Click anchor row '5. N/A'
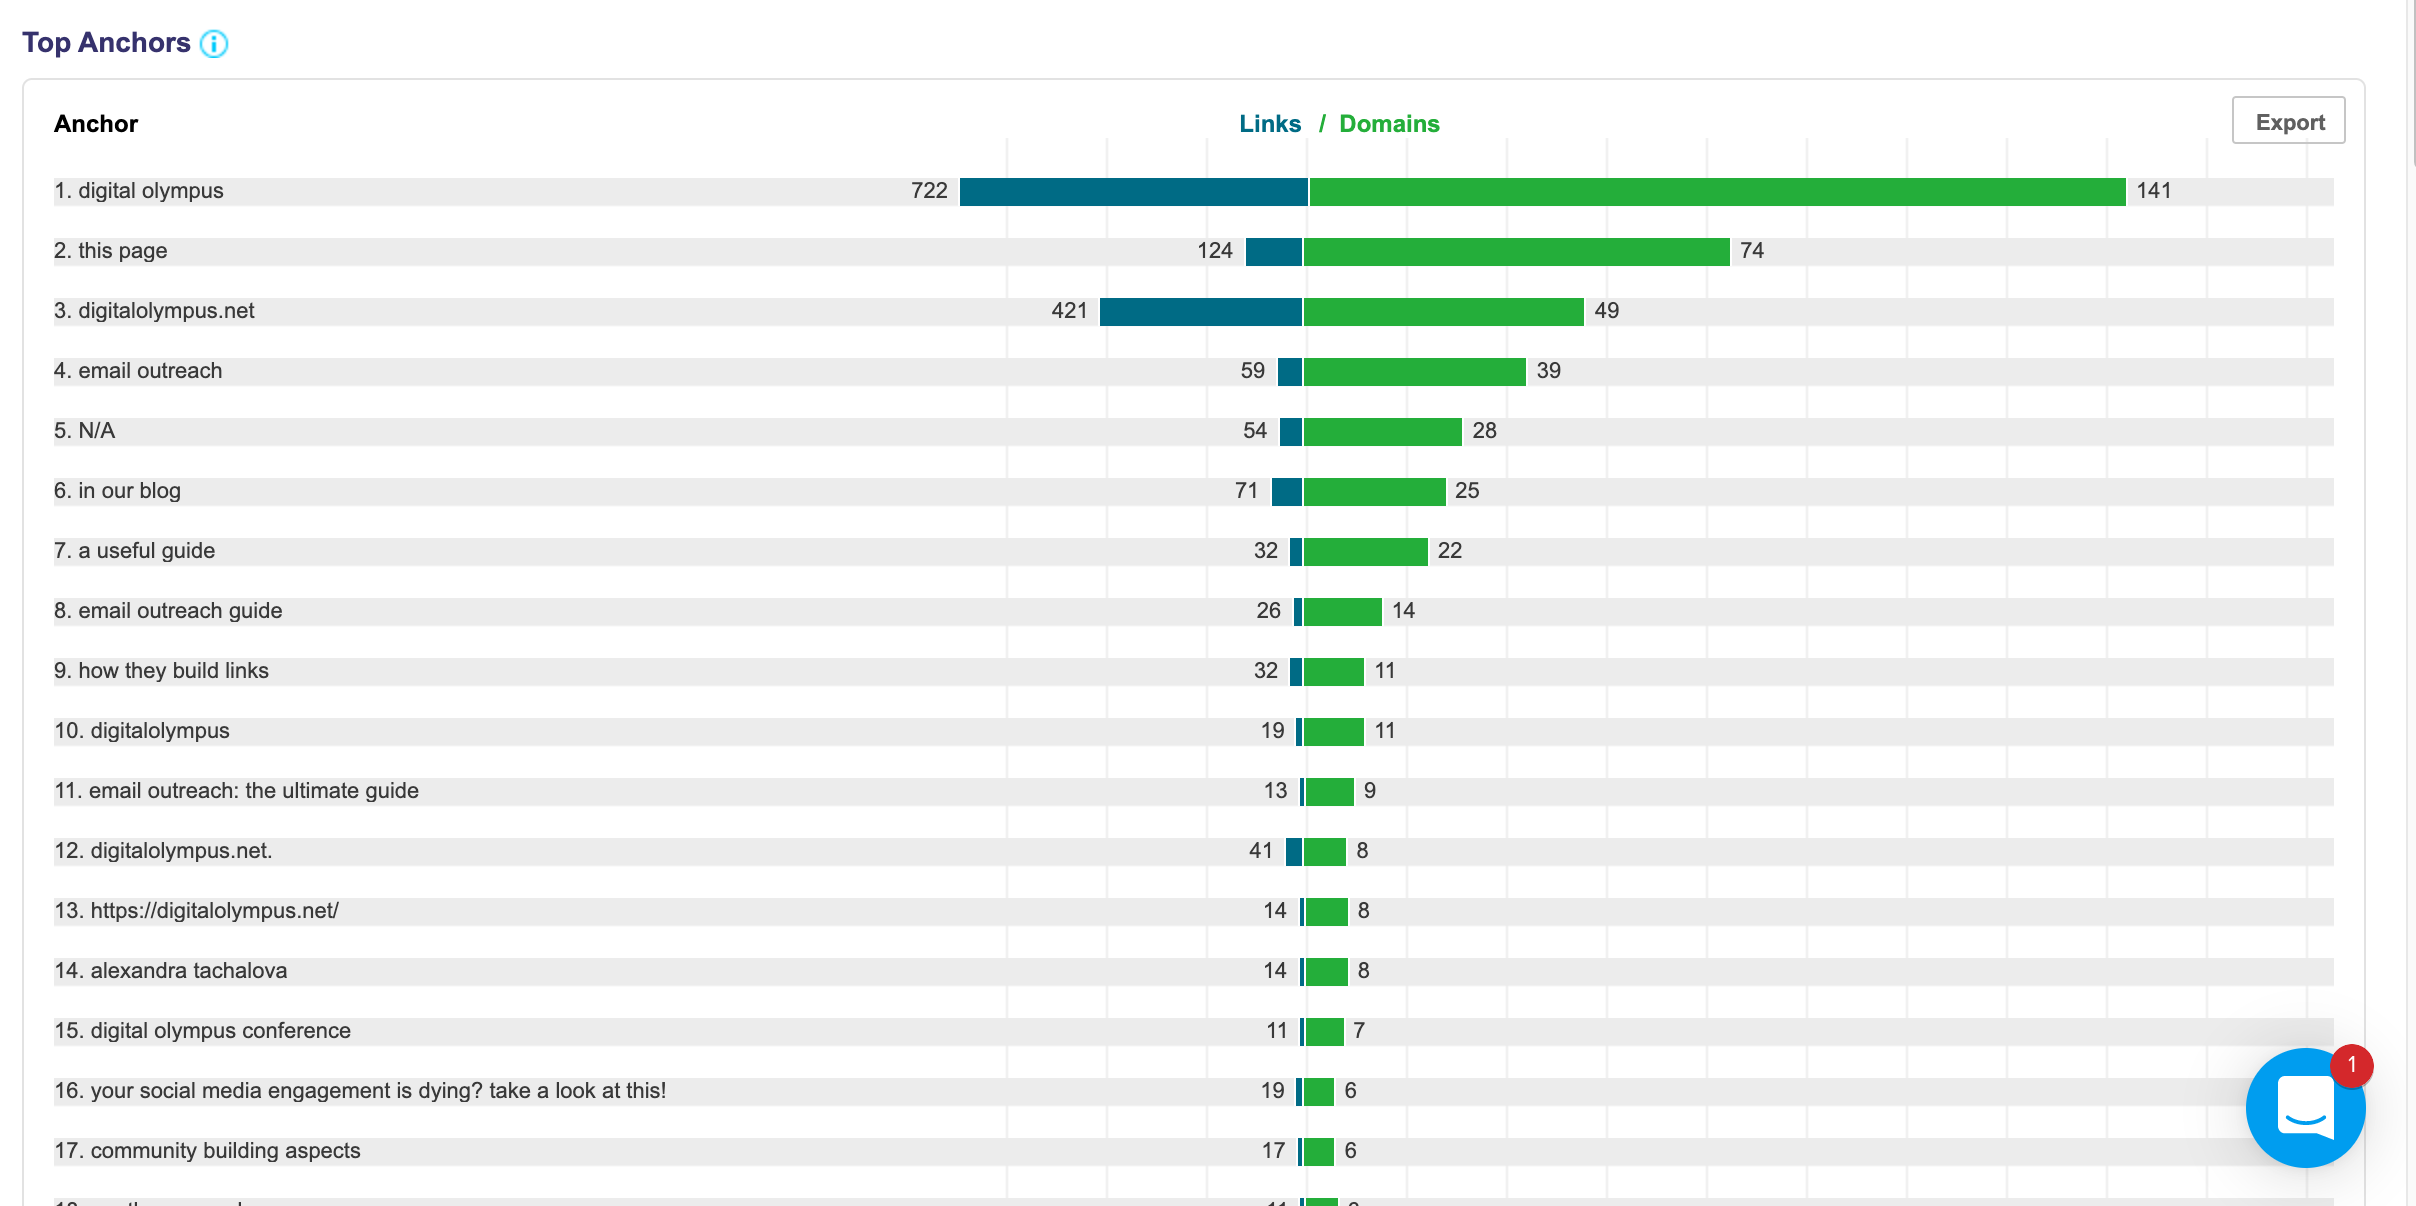This screenshot has height=1206, width=2416. coord(1194,431)
